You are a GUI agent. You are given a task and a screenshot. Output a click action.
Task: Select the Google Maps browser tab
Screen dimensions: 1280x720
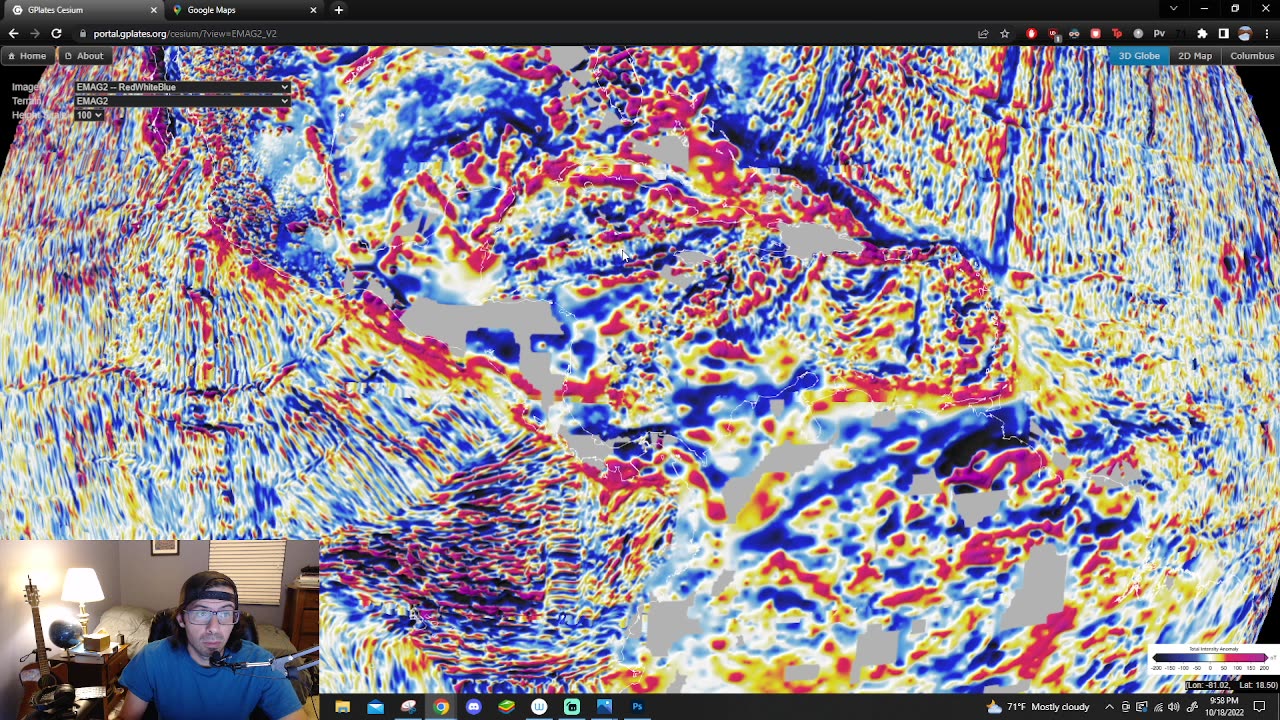pyautogui.click(x=245, y=10)
